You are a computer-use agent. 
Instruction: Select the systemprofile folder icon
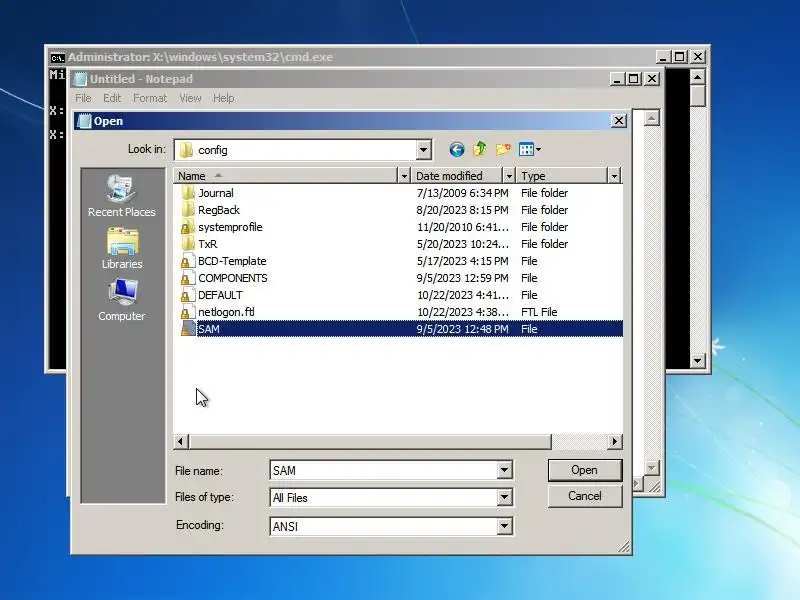(188, 227)
